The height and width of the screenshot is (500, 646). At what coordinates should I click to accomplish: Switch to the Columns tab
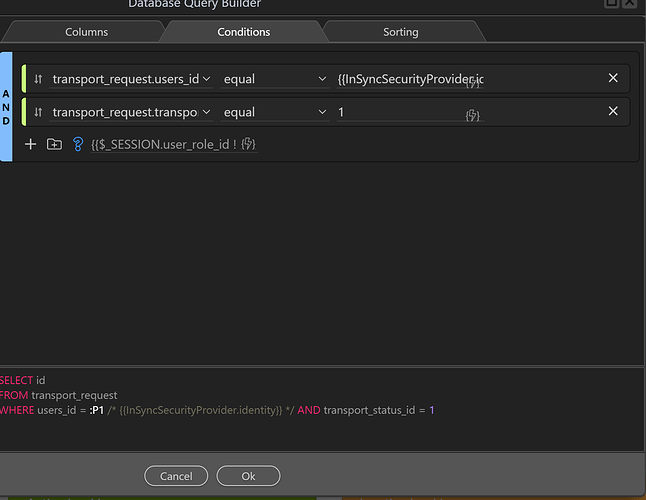pos(87,32)
